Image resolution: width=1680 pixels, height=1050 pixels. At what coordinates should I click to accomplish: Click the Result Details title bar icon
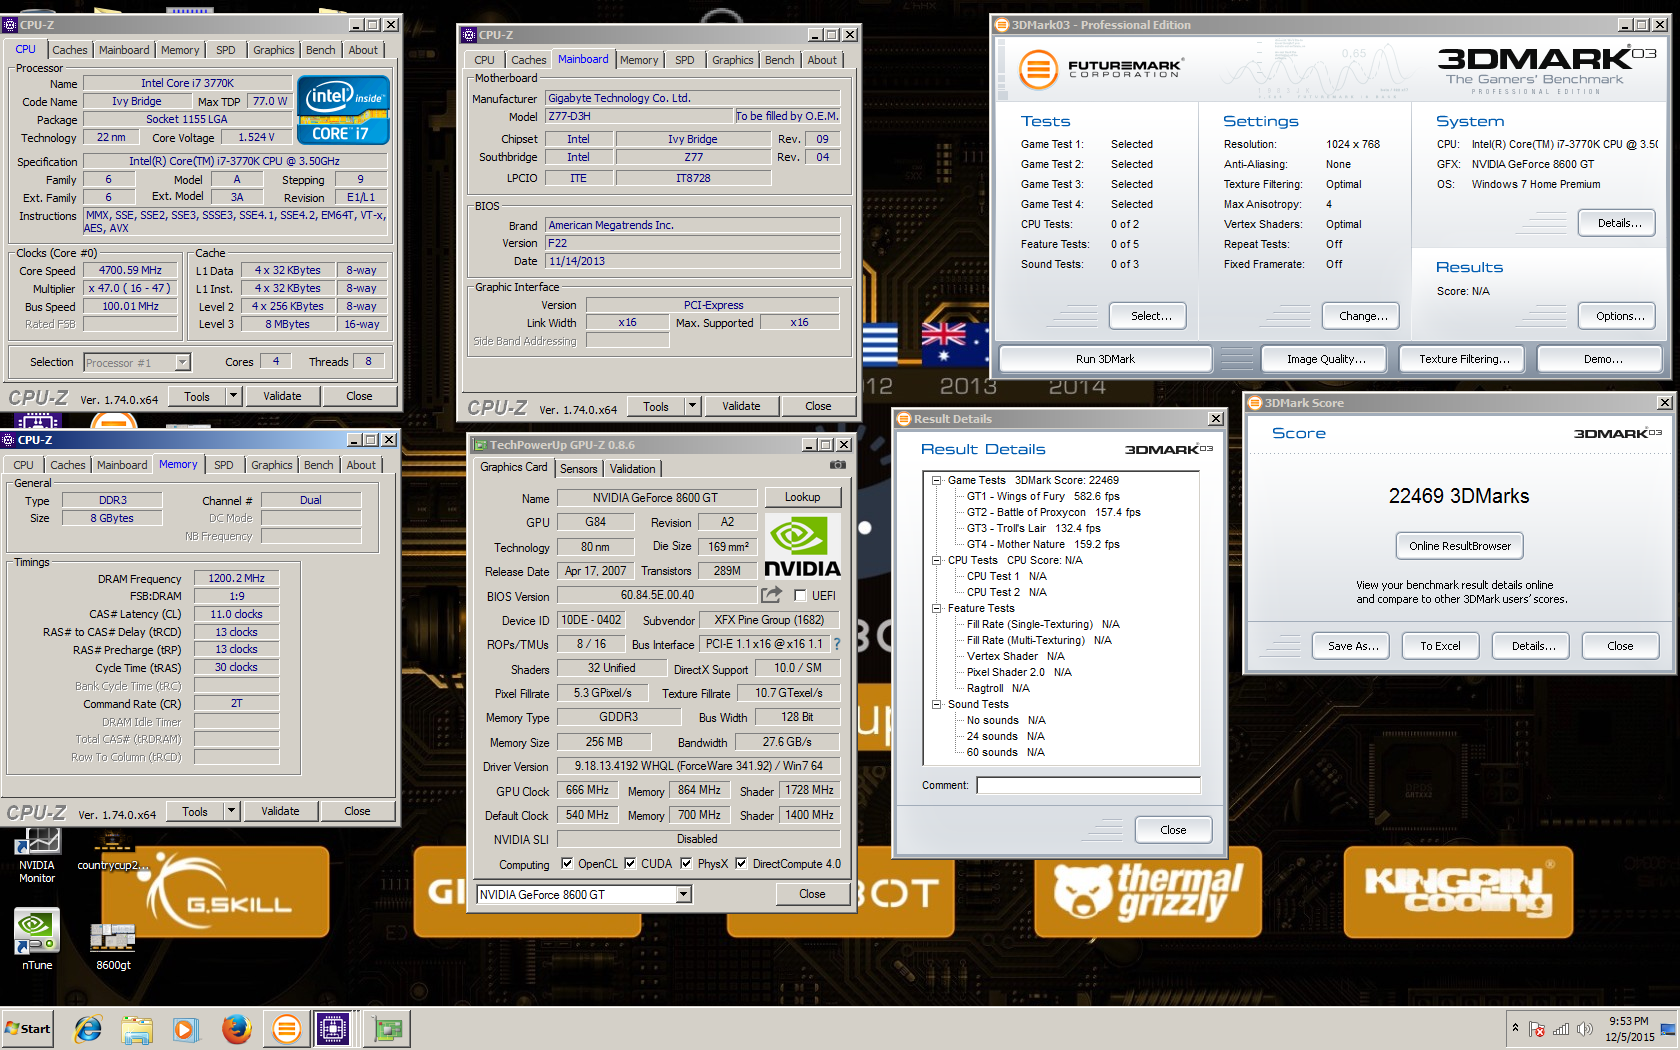tap(904, 419)
